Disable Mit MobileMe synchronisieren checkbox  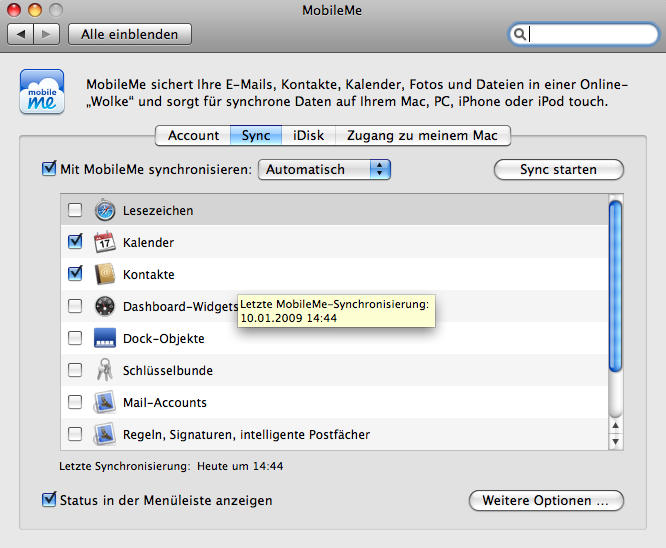49,169
